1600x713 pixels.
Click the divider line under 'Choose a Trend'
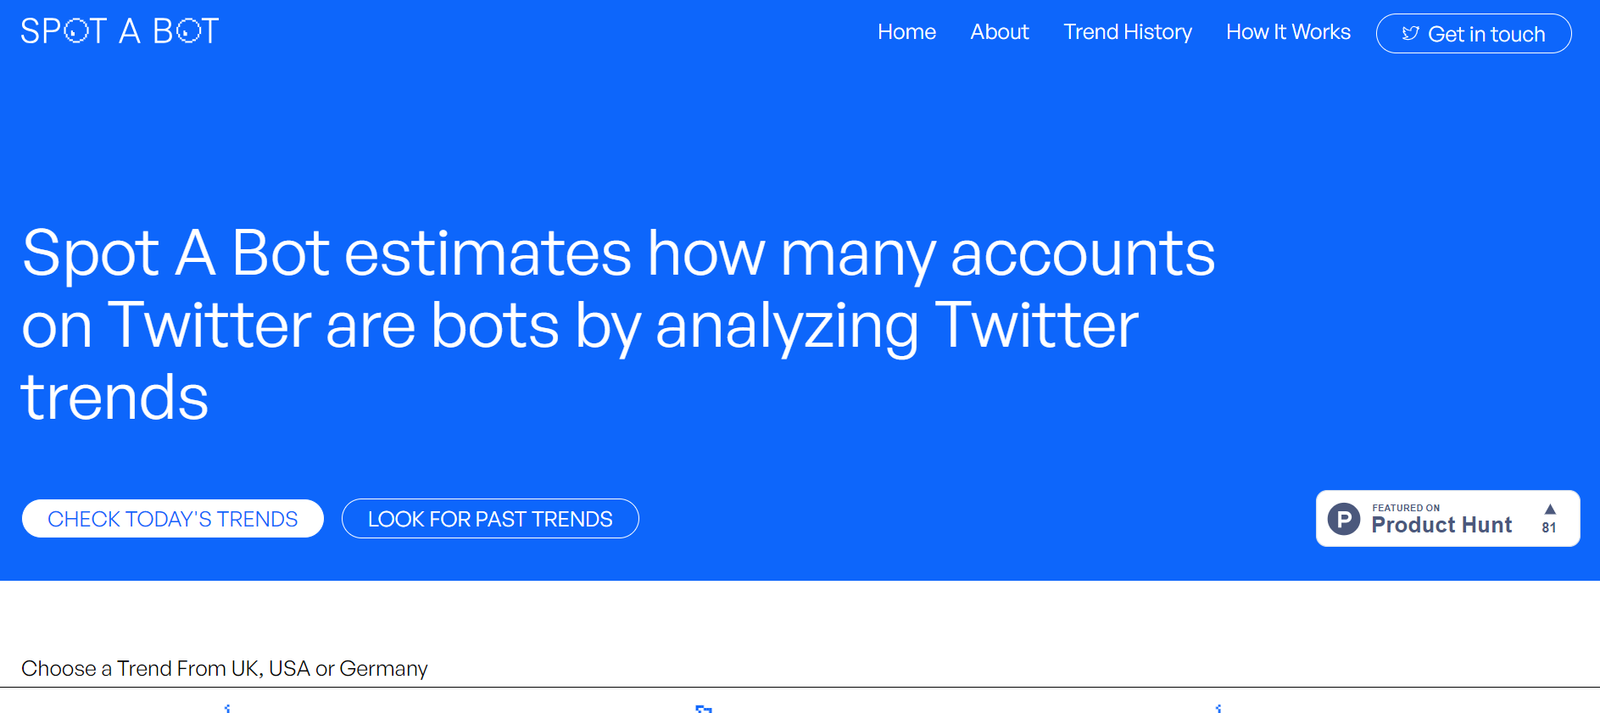800,687
